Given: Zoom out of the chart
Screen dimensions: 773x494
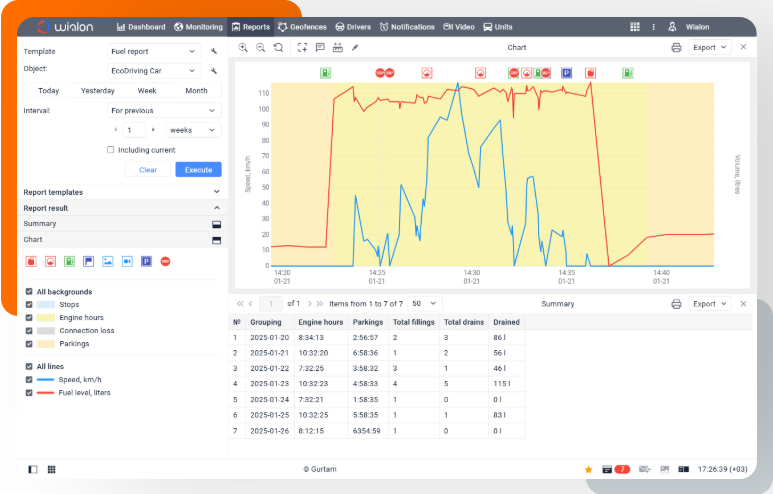Looking at the screenshot, I should pyautogui.click(x=260, y=47).
